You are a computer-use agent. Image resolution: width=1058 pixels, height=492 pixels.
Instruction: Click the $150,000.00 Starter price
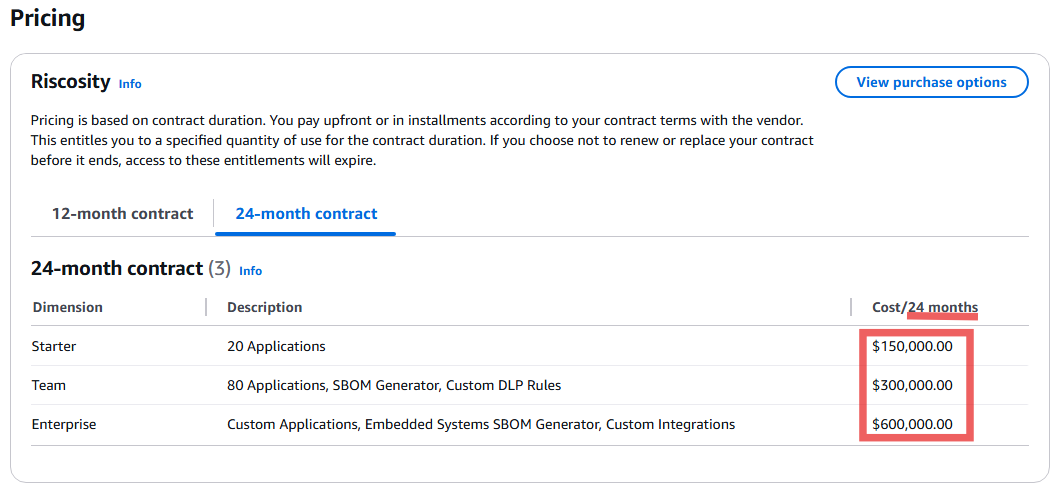(x=912, y=347)
